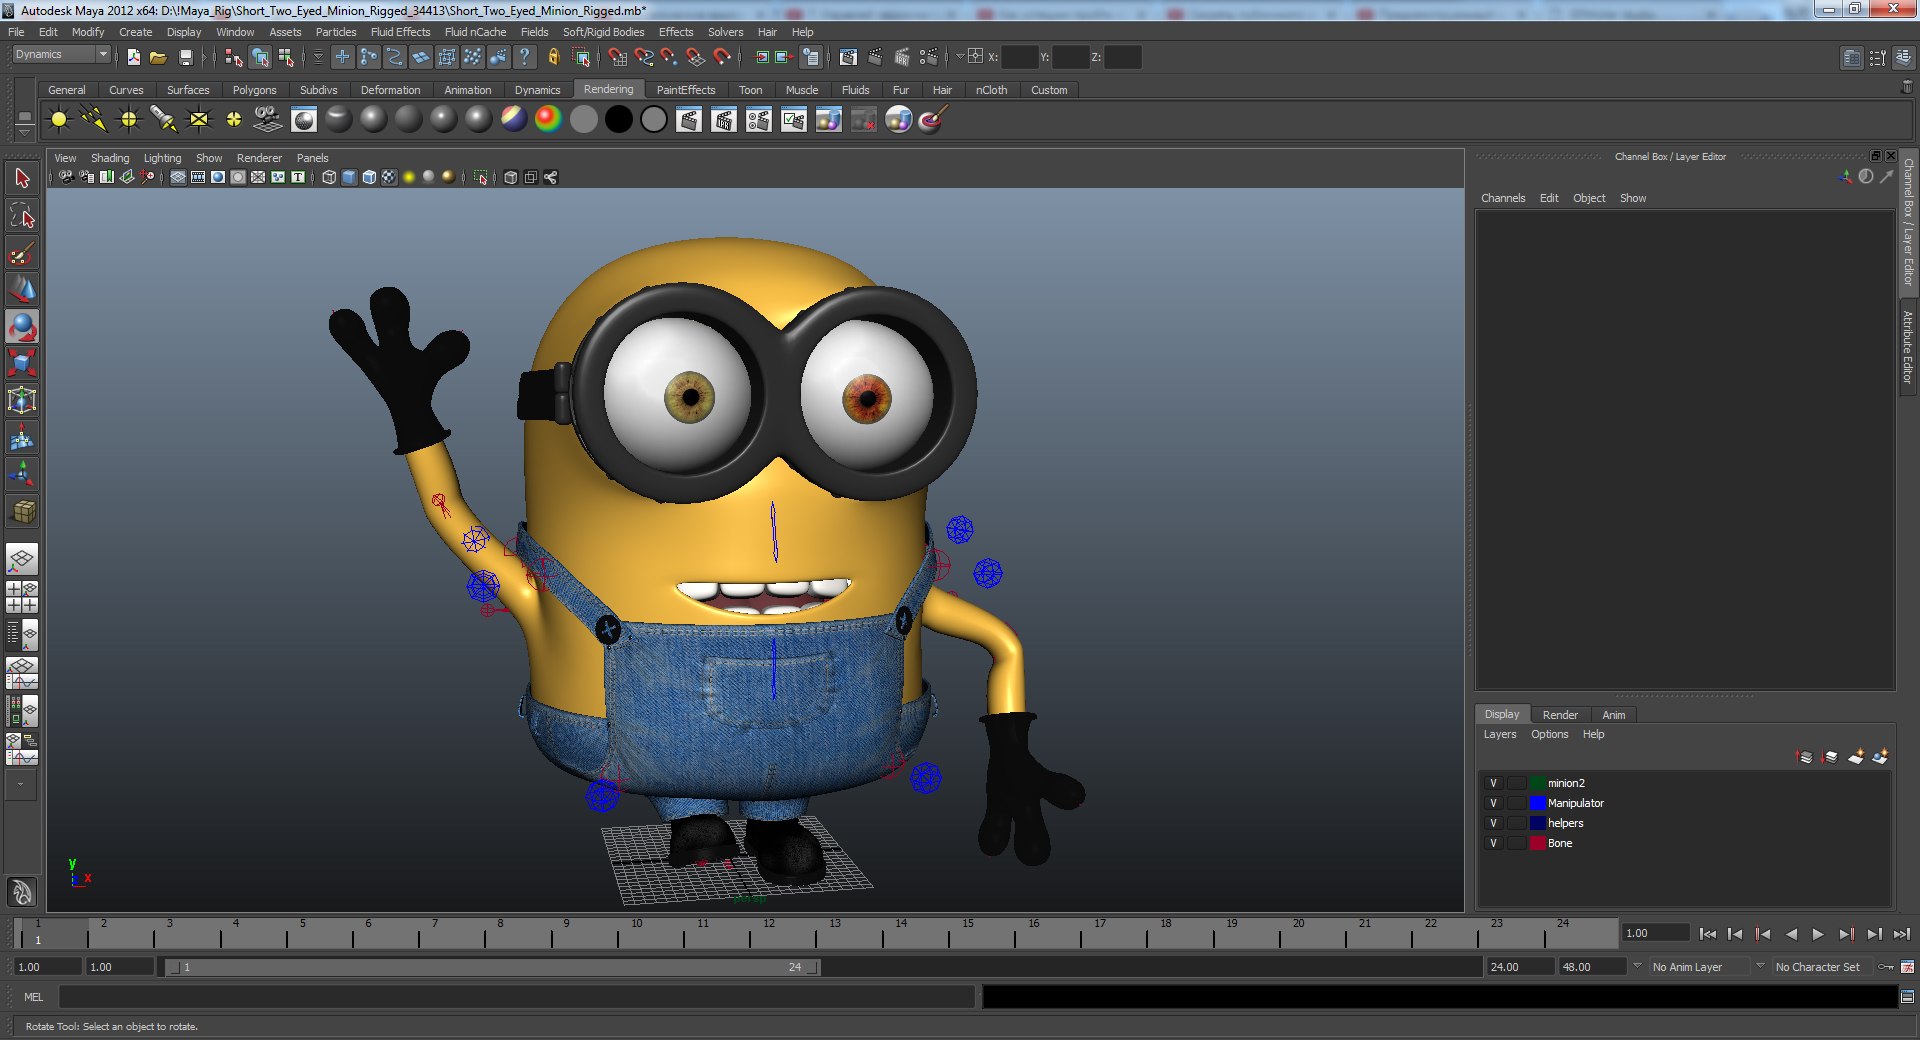Choose the Soft Modification tool
The height and width of the screenshot is (1040, 1920).
[22, 437]
